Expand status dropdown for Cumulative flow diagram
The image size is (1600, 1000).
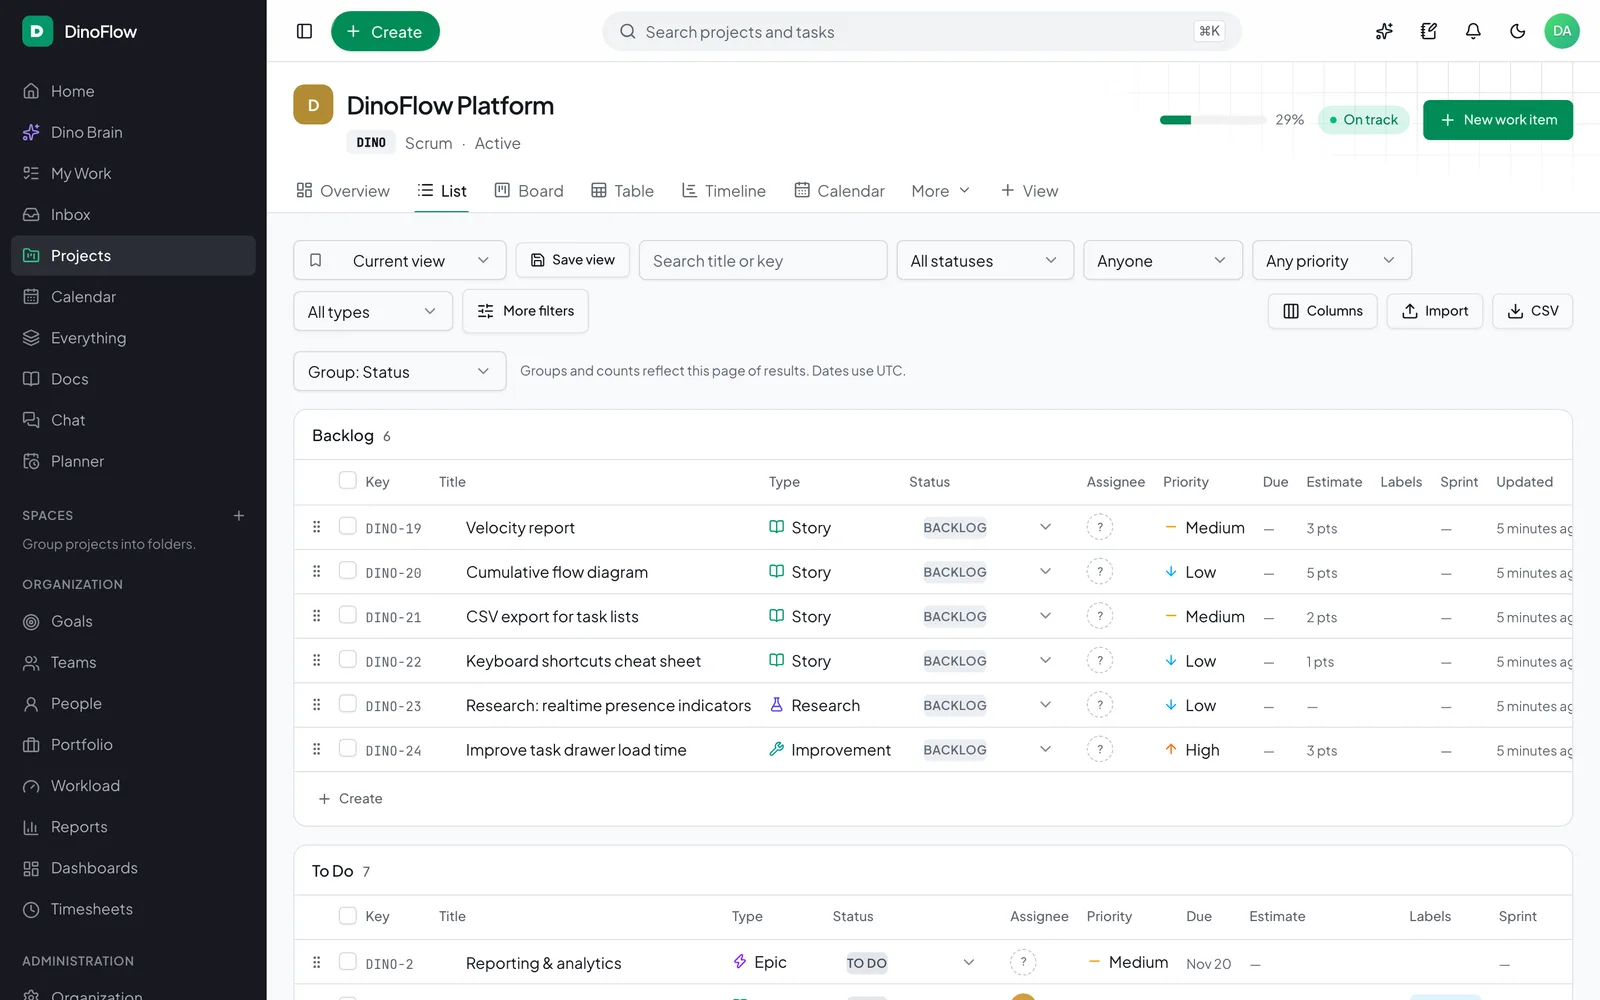coord(1045,571)
